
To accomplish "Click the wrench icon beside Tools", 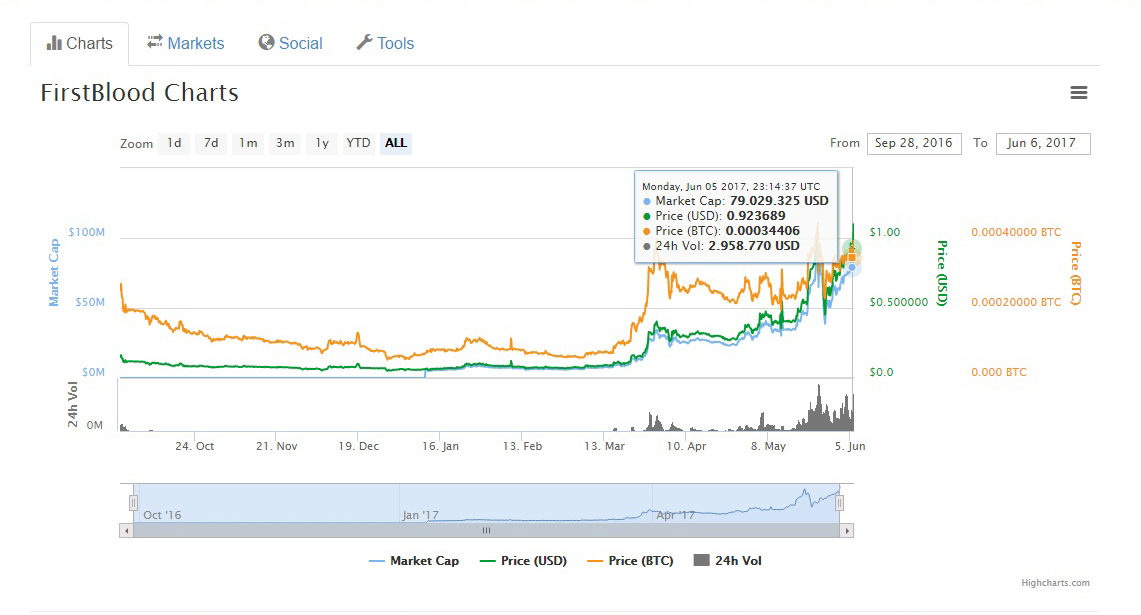I will tap(364, 42).
